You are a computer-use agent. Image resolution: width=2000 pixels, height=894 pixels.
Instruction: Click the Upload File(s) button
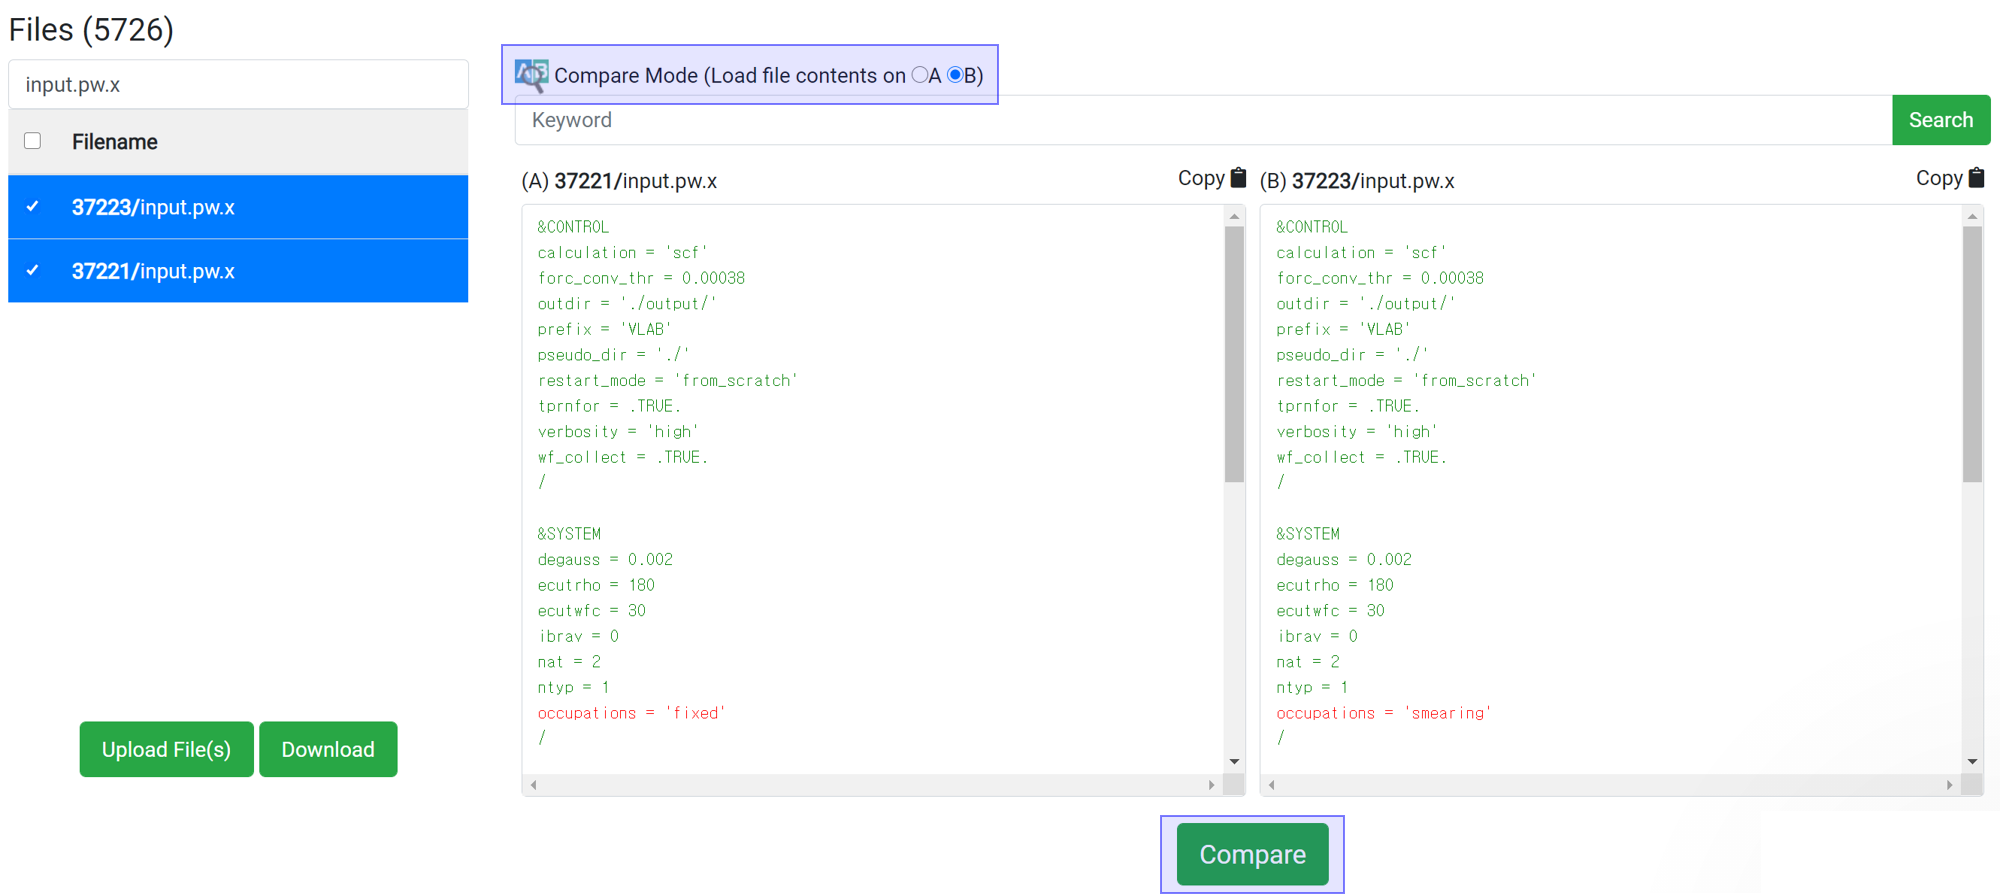(166, 749)
